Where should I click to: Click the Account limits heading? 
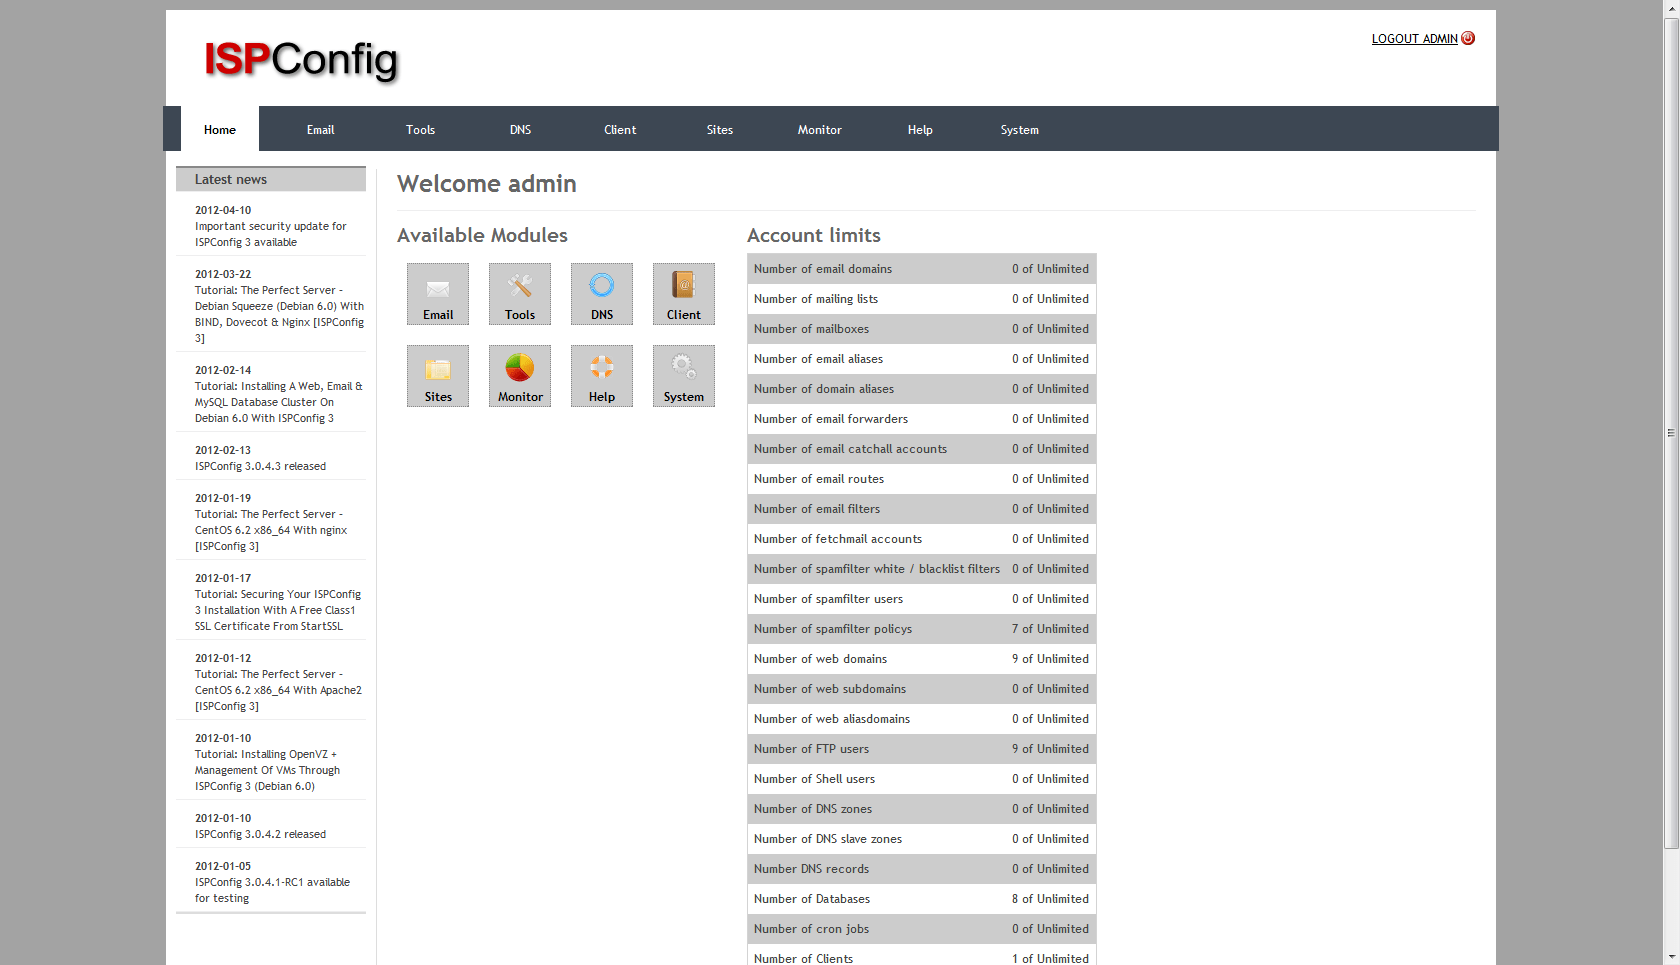coord(814,235)
